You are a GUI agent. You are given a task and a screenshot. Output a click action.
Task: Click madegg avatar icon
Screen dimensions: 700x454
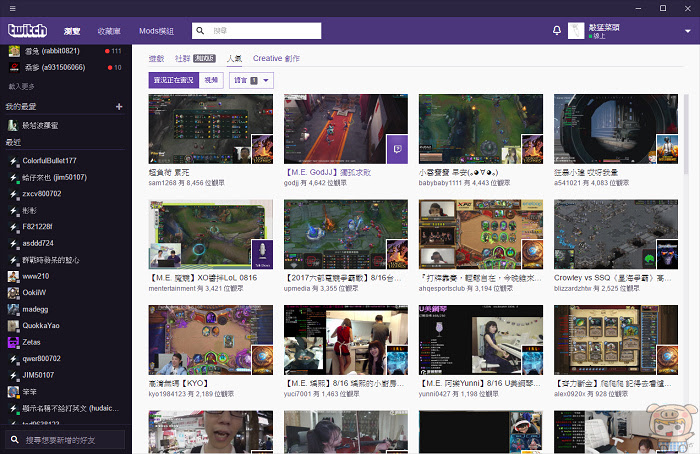point(13,309)
